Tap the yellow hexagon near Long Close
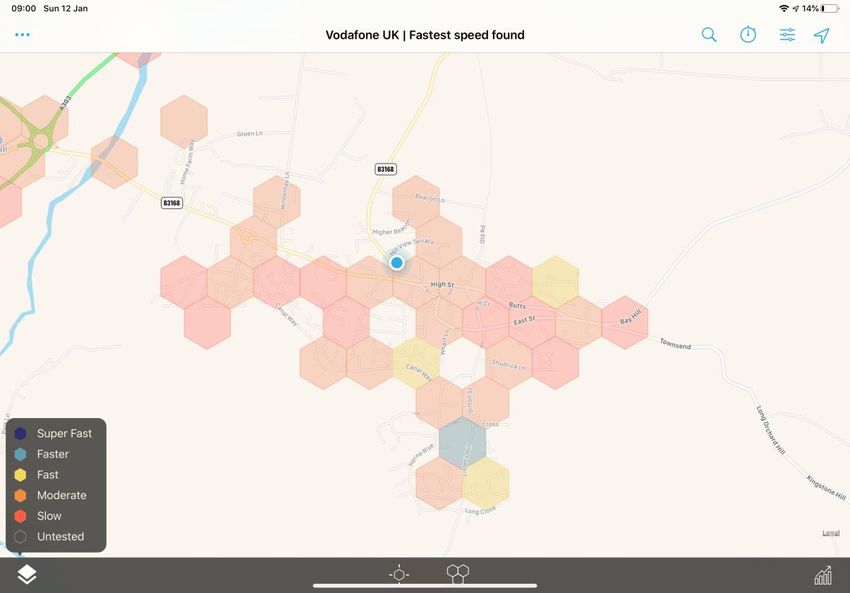850x593 pixels. click(x=486, y=484)
